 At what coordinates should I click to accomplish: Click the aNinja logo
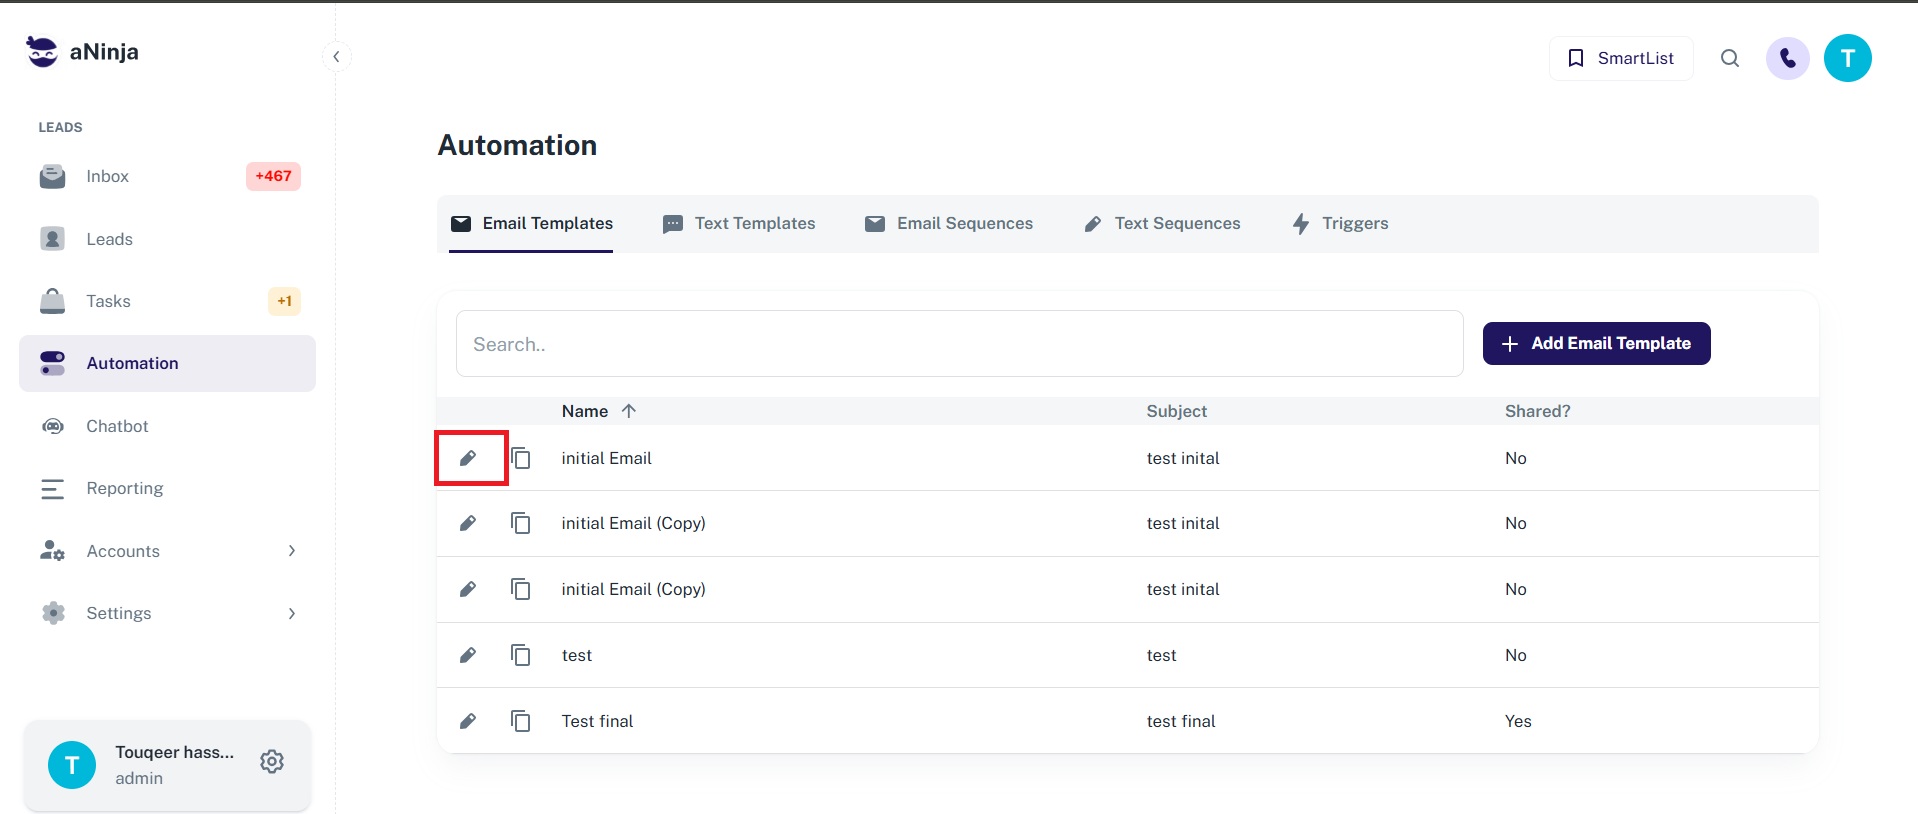83,52
